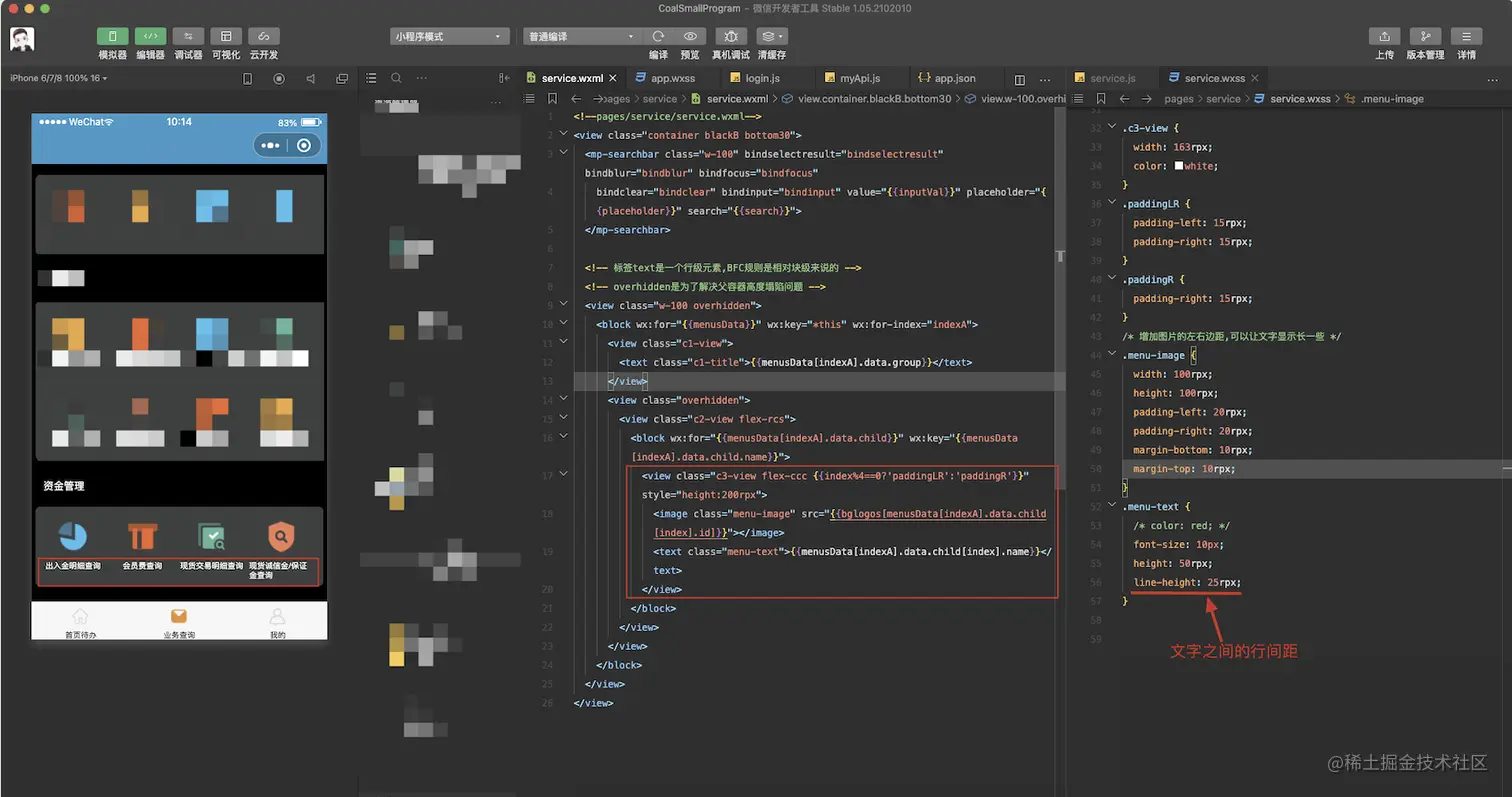Screen dimensions: 1512x797
Task: Click the split editor icon
Action: [x=1020, y=78]
